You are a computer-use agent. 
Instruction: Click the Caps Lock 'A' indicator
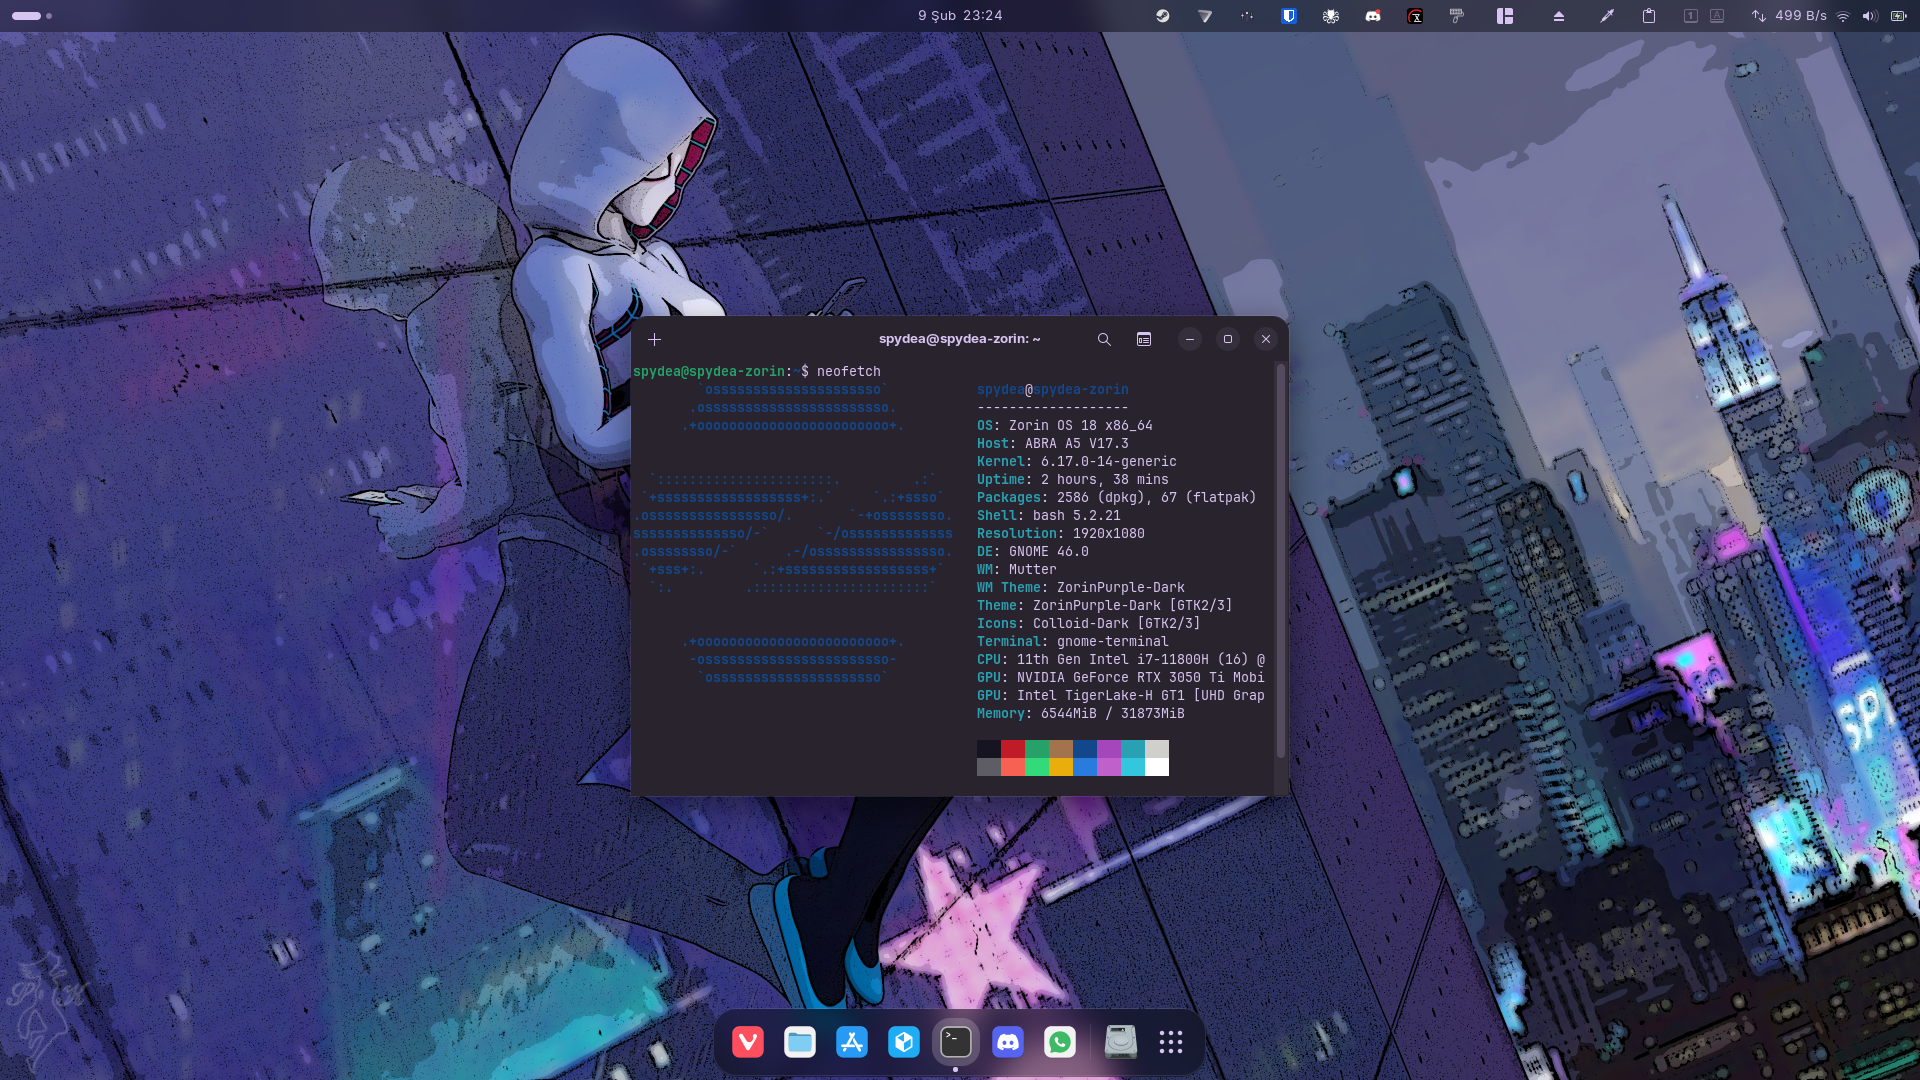[x=1717, y=16]
